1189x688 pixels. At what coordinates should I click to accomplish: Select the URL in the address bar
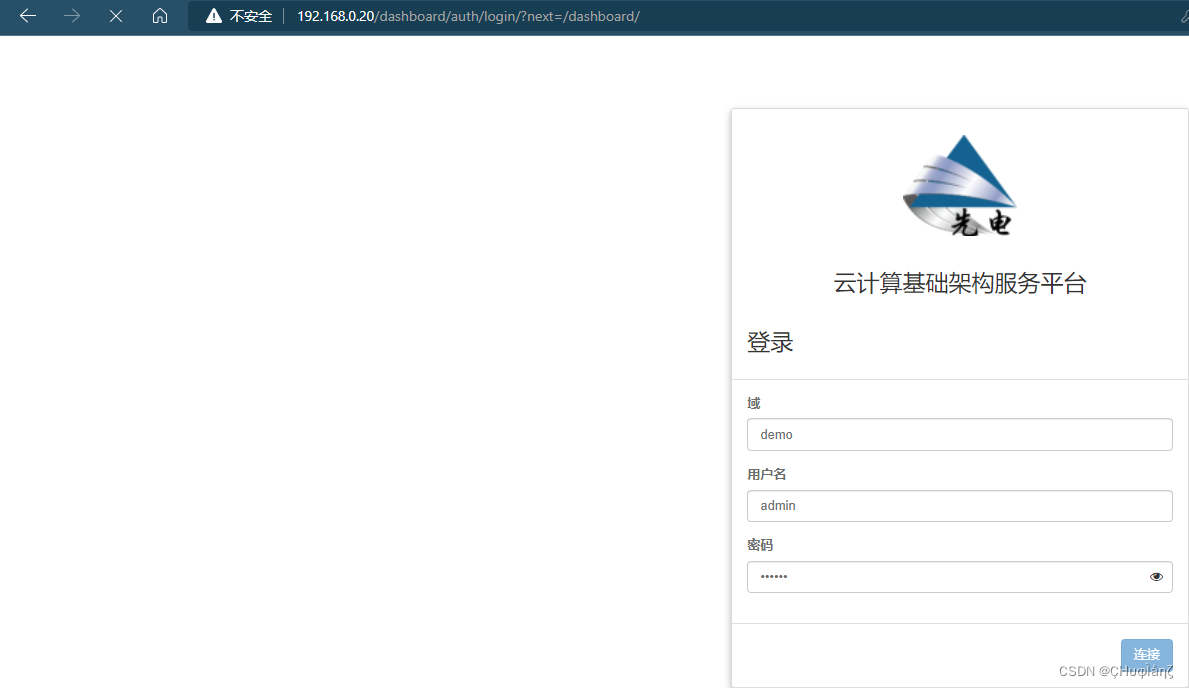pyautogui.click(x=468, y=16)
